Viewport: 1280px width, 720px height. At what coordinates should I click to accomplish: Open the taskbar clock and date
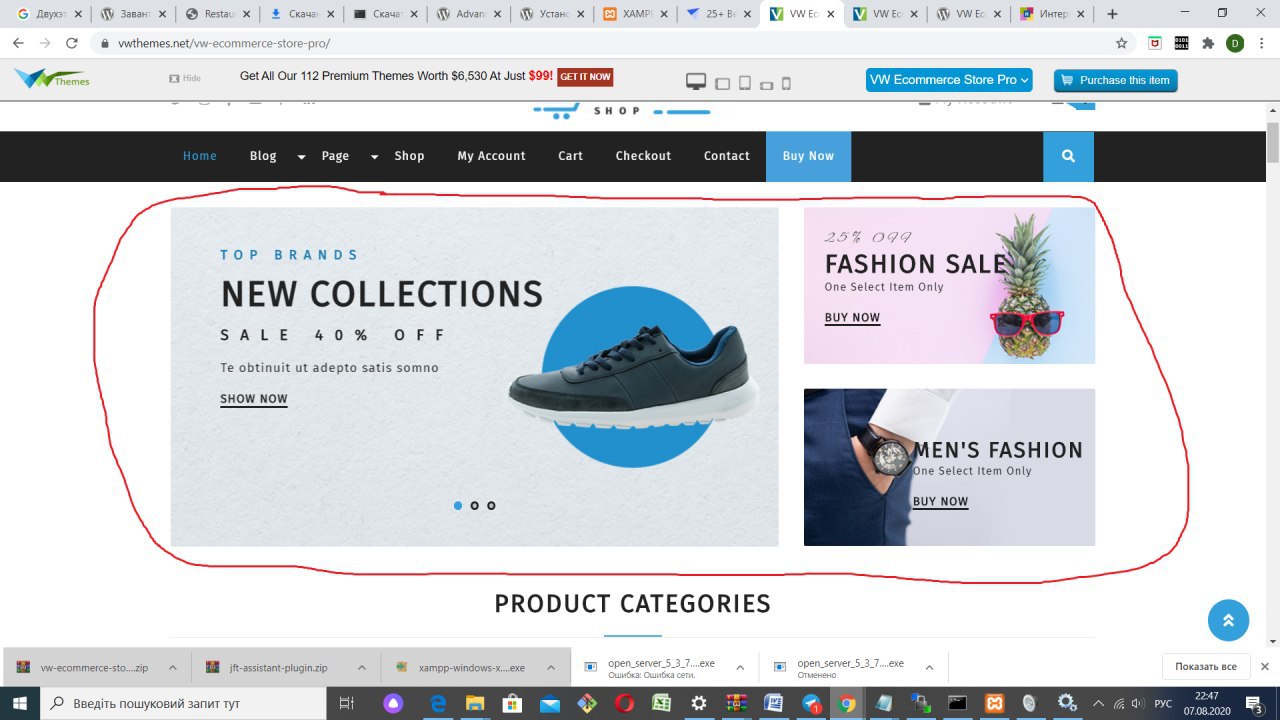[1207, 703]
